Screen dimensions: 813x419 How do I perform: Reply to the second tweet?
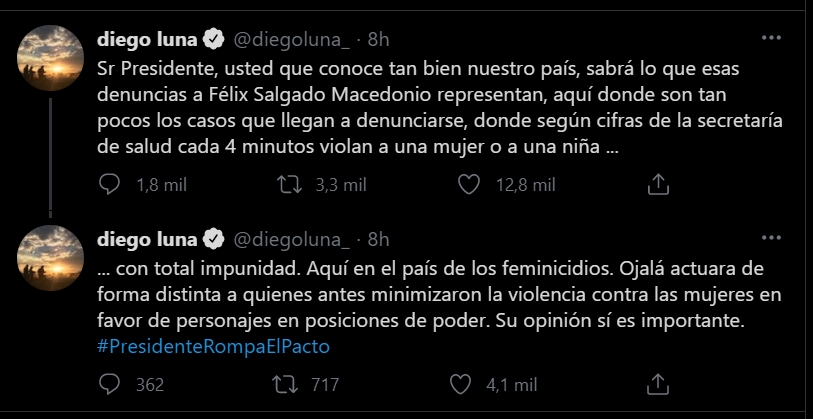(x=112, y=384)
